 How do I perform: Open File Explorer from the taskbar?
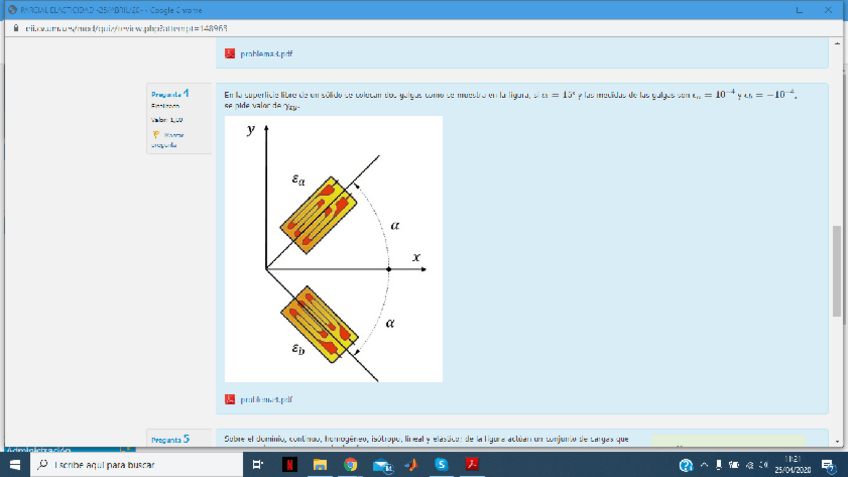tap(320, 465)
